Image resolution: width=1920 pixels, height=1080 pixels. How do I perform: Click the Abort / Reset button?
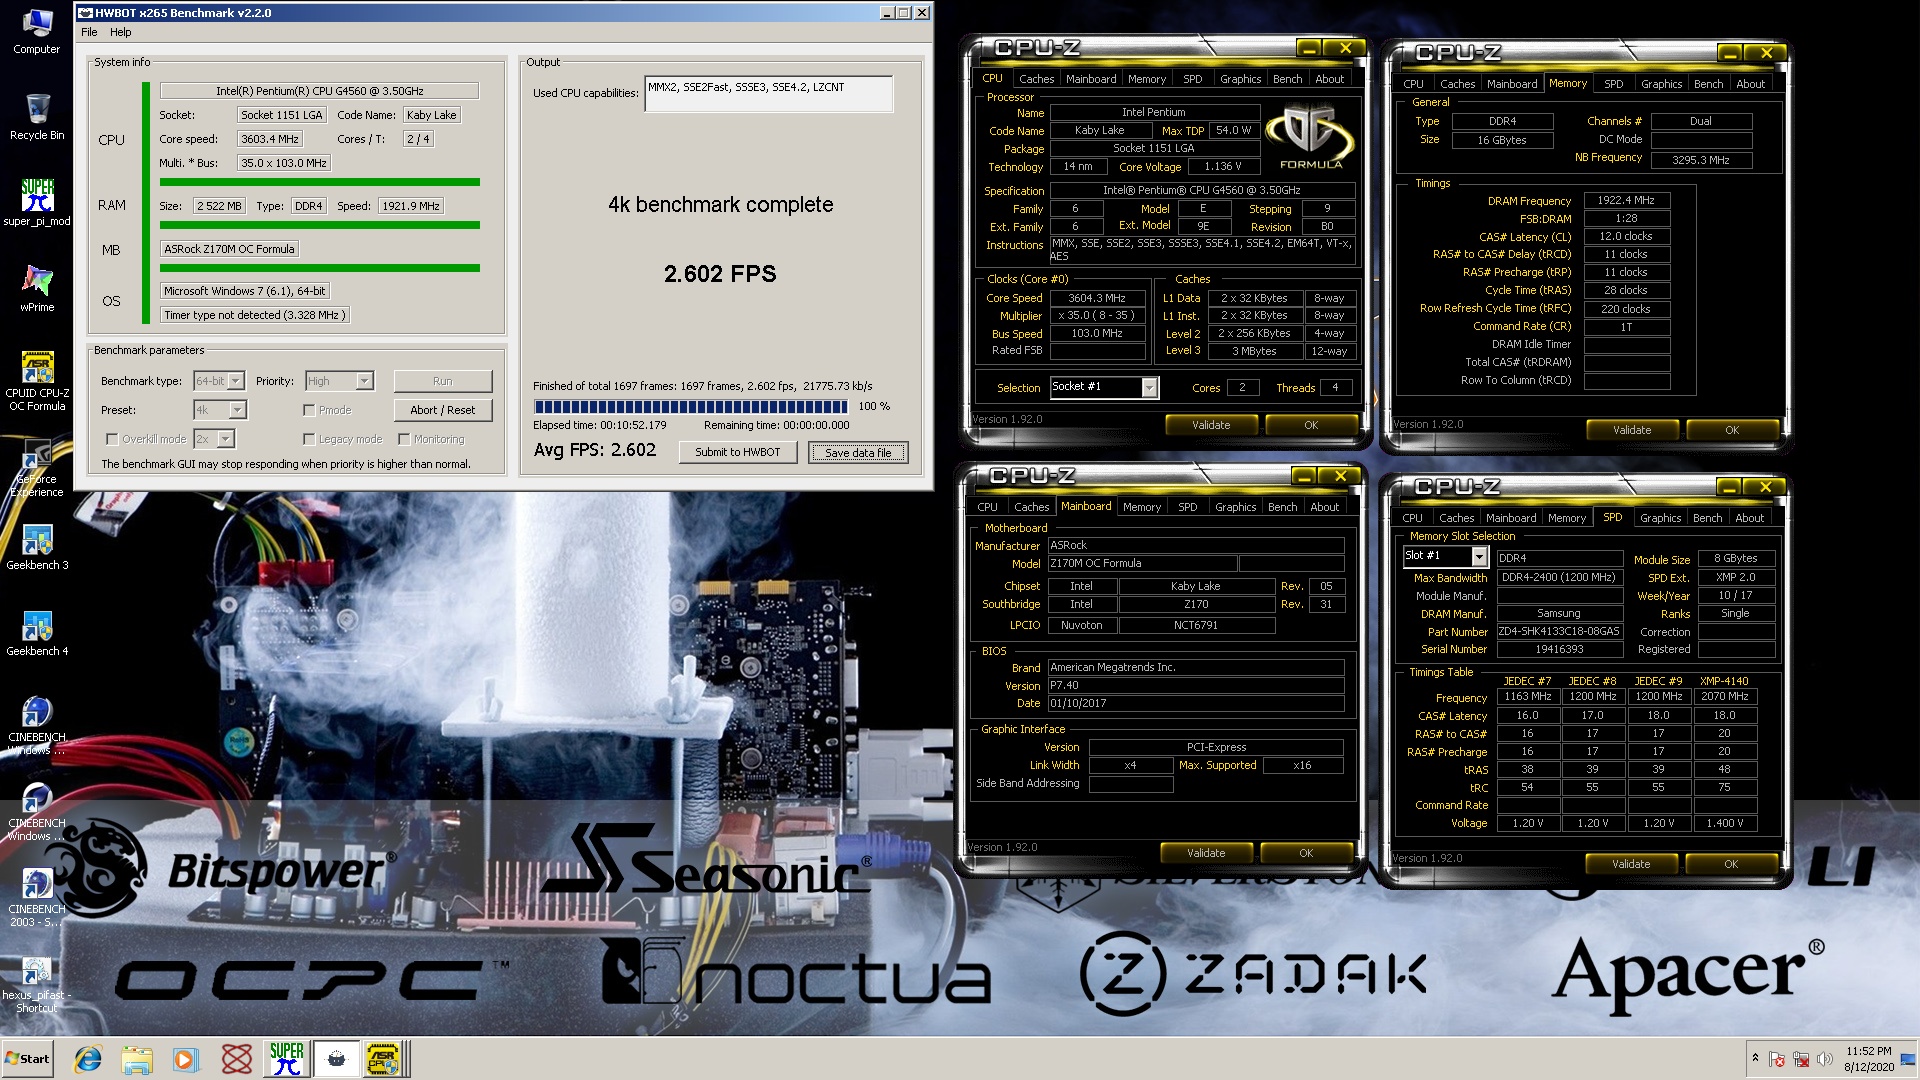click(442, 410)
